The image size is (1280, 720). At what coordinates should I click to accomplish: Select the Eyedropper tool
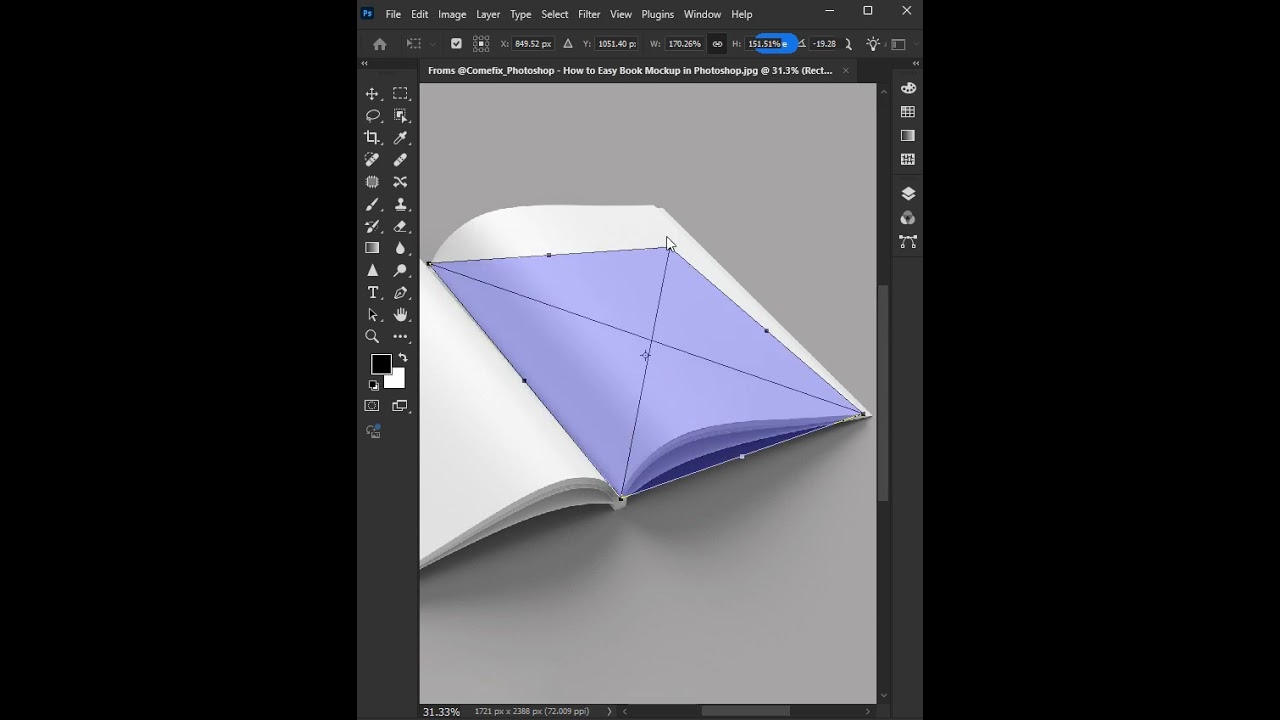[x=401, y=138]
